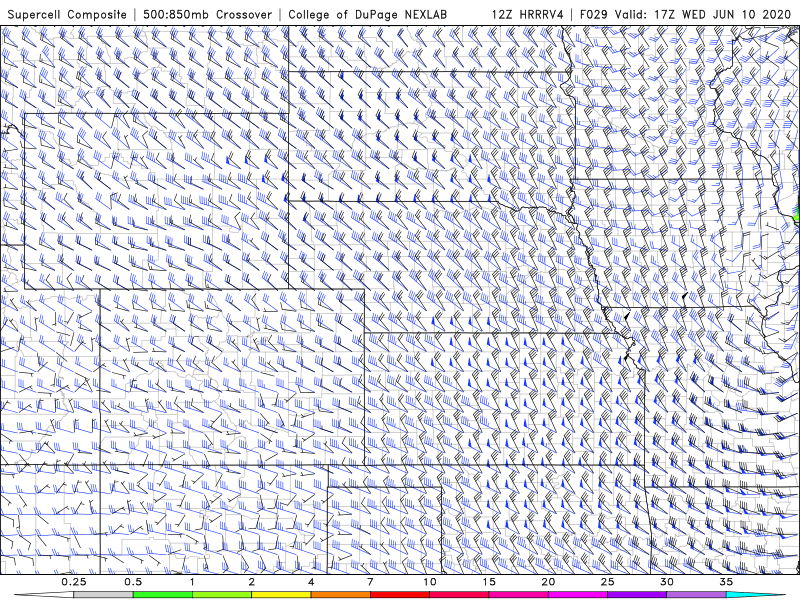Click the legend label 10
The height and width of the screenshot is (600, 800).
[430, 582]
